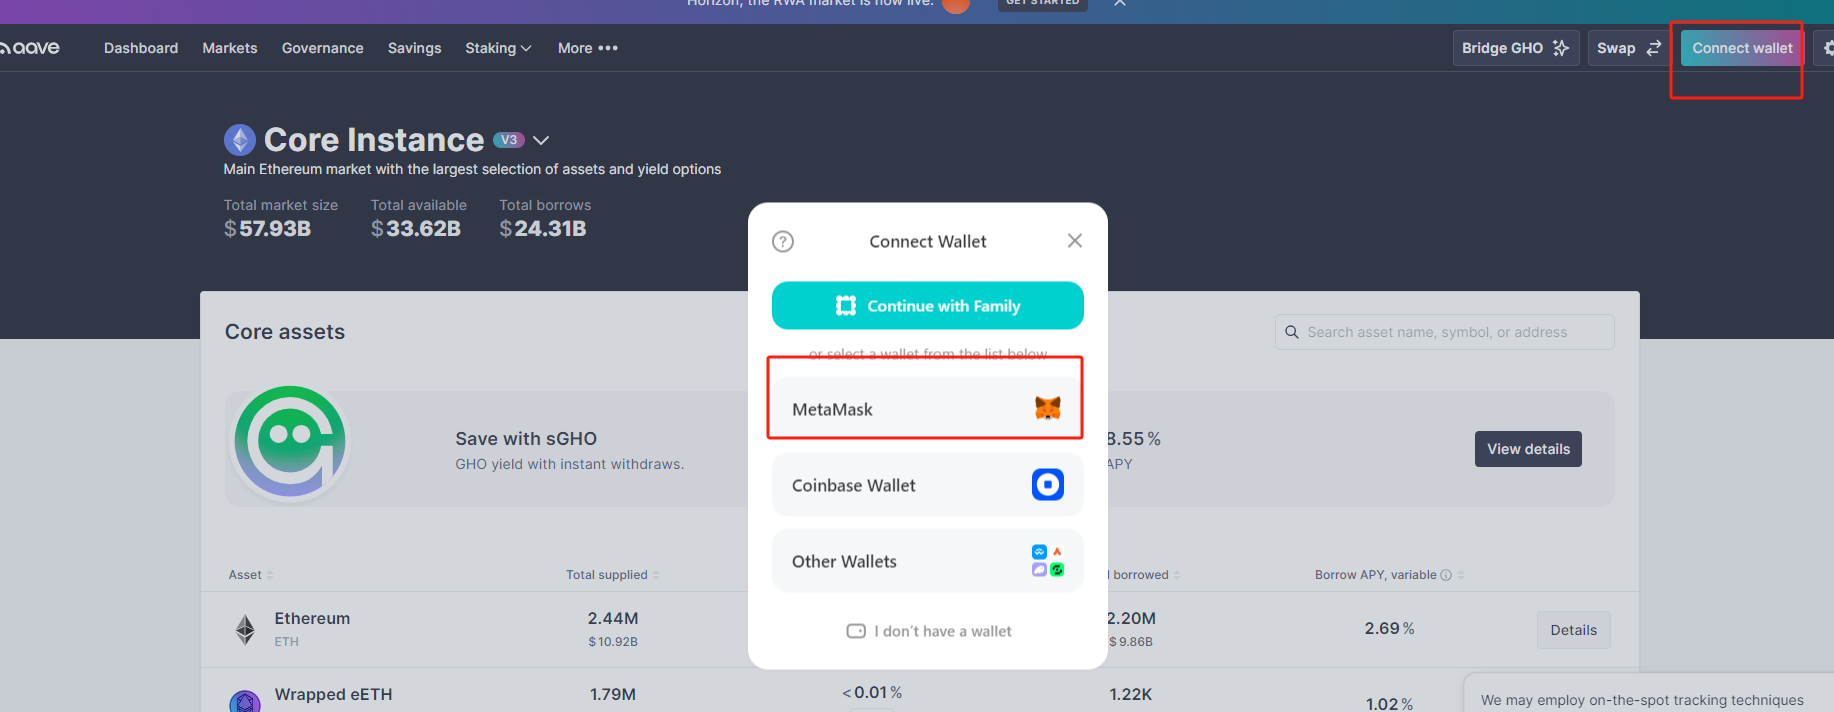Select Coinbase Wallet option

point(928,485)
